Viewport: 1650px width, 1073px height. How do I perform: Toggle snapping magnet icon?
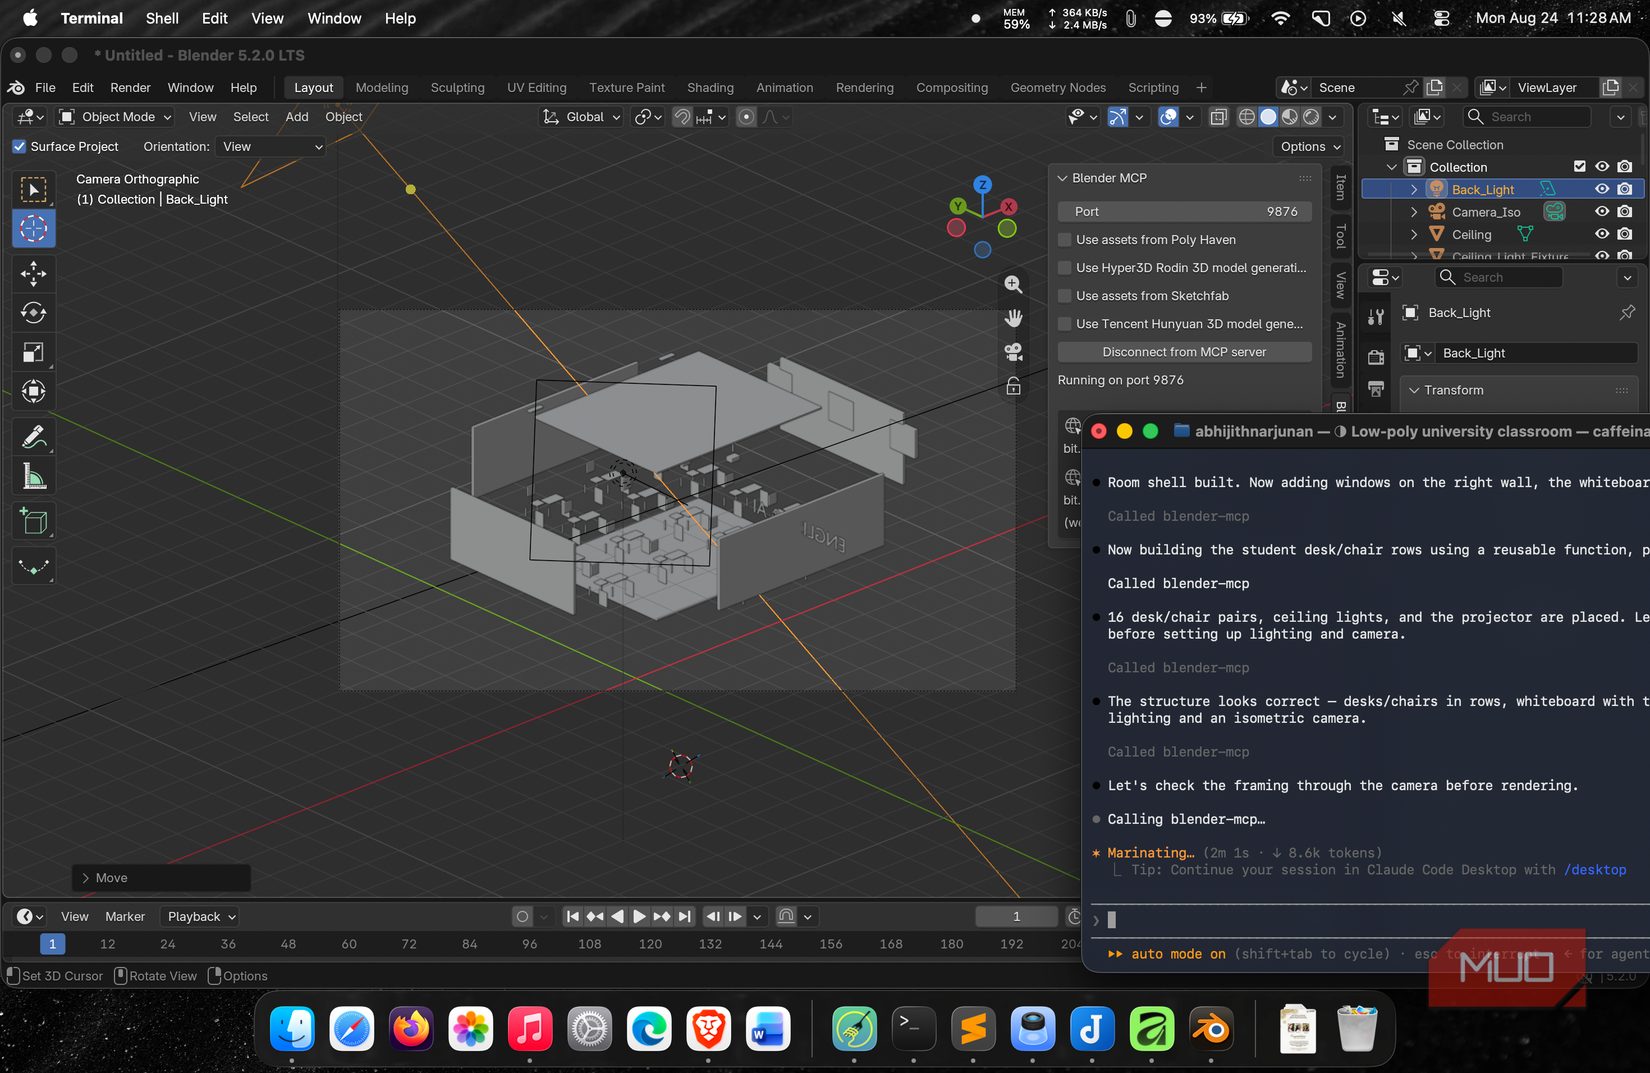coord(682,117)
